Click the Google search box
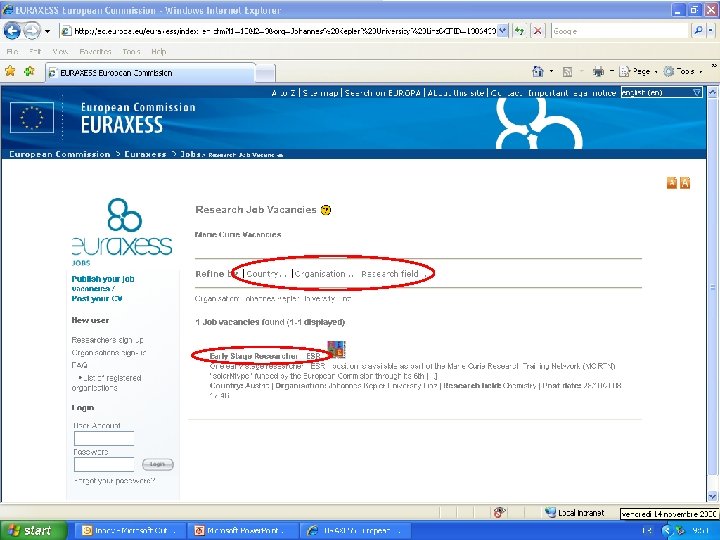The height and width of the screenshot is (540, 720). coord(620,31)
